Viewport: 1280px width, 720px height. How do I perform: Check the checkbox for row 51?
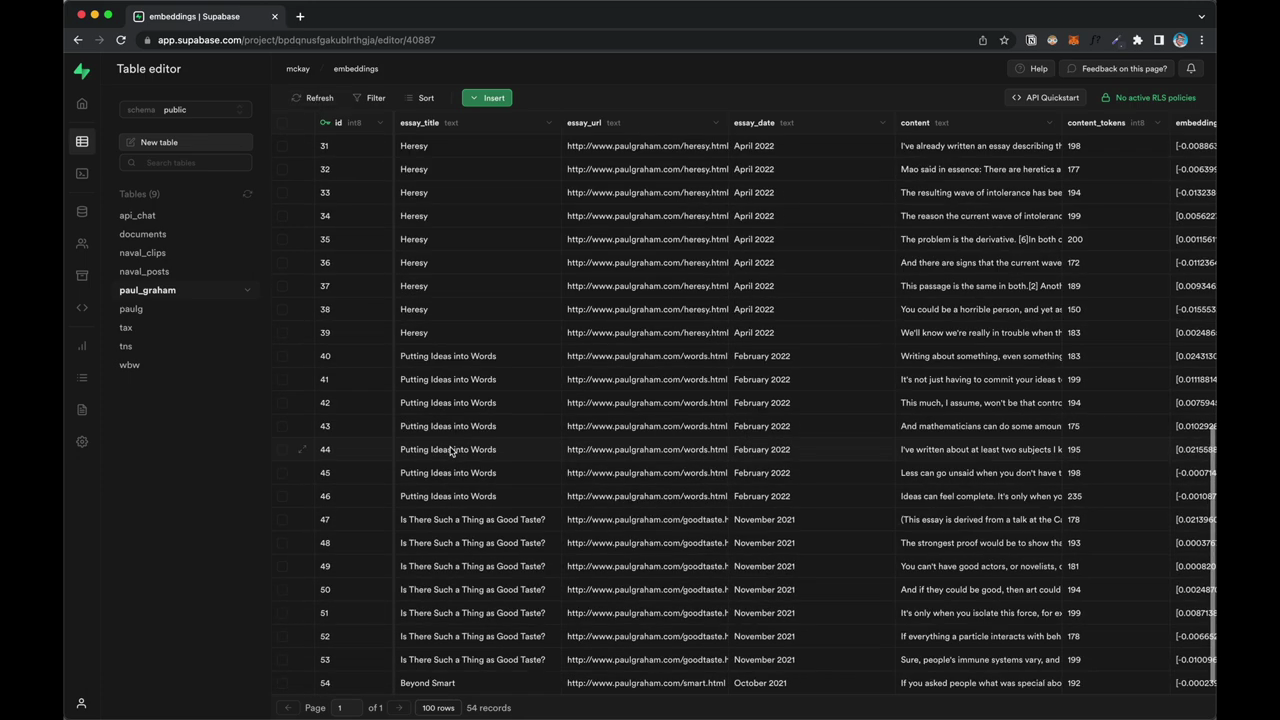point(282,613)
